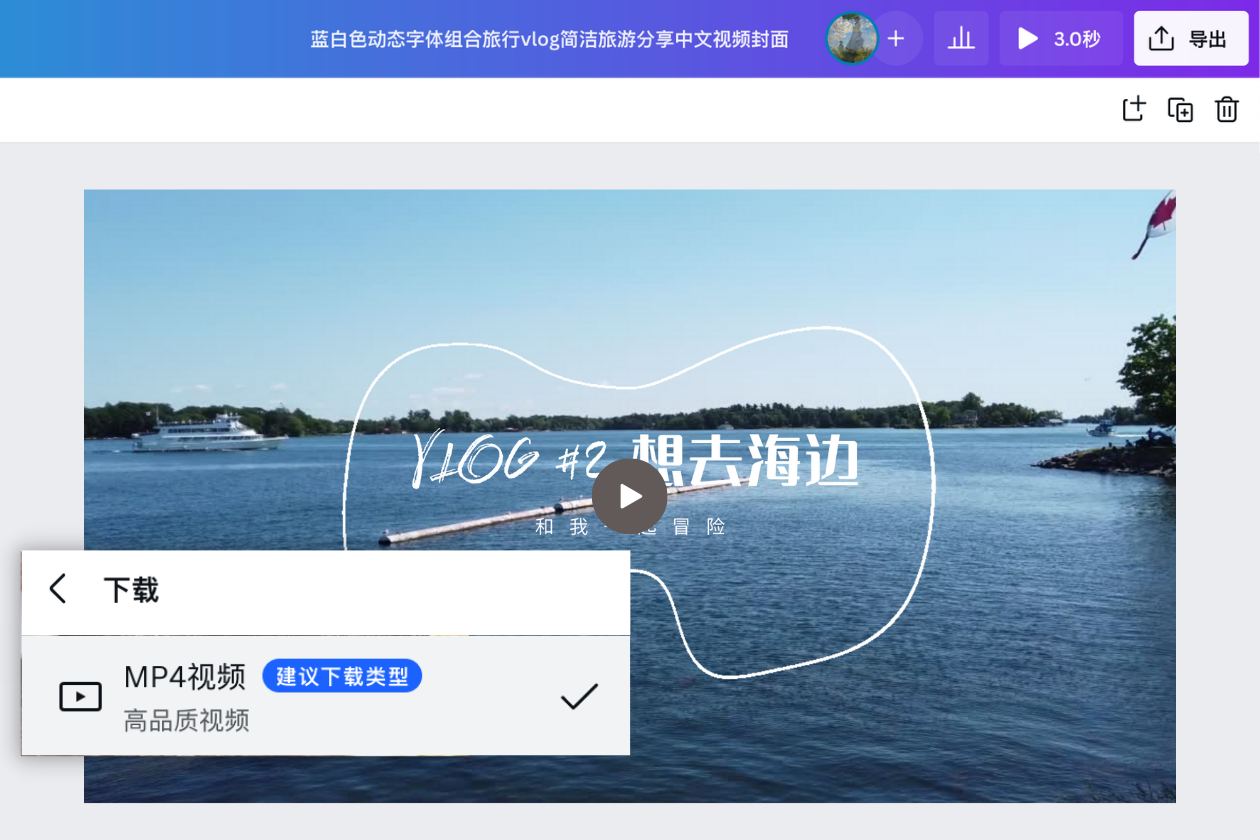Image resolution: width=1260 pixels, height=840 pixels.
Task: Play the video from the canvas center
Action: (629, 496)
